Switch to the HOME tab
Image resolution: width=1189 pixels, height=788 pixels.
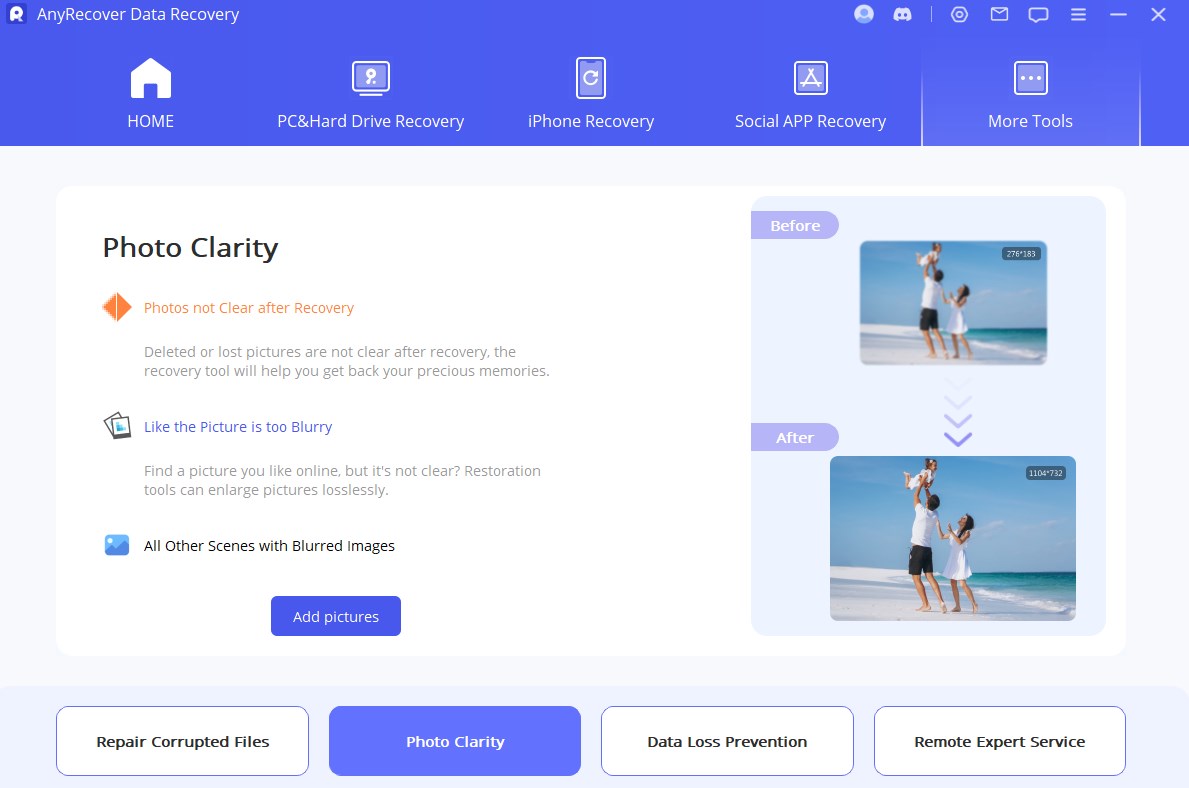(150, 94)
